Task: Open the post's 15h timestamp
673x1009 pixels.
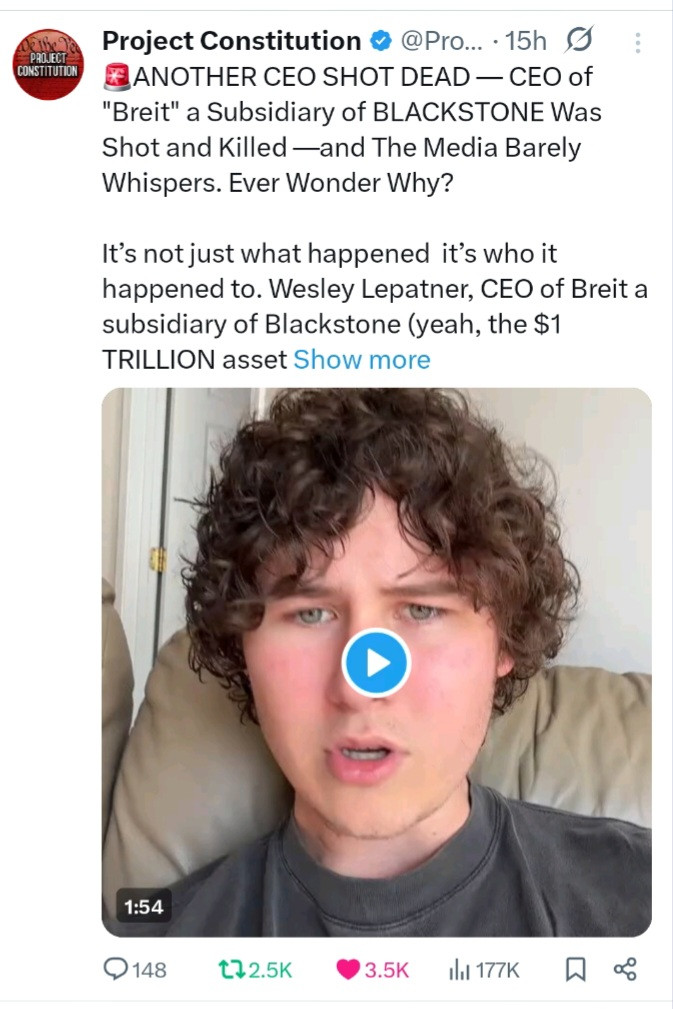Action: point(527,41)
